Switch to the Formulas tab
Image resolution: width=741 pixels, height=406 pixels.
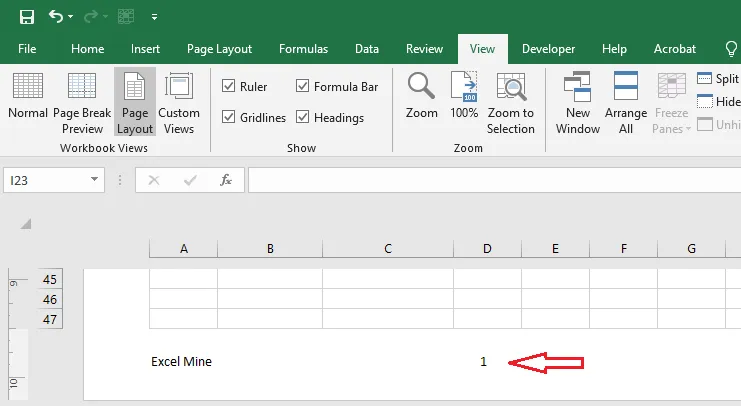303,49
